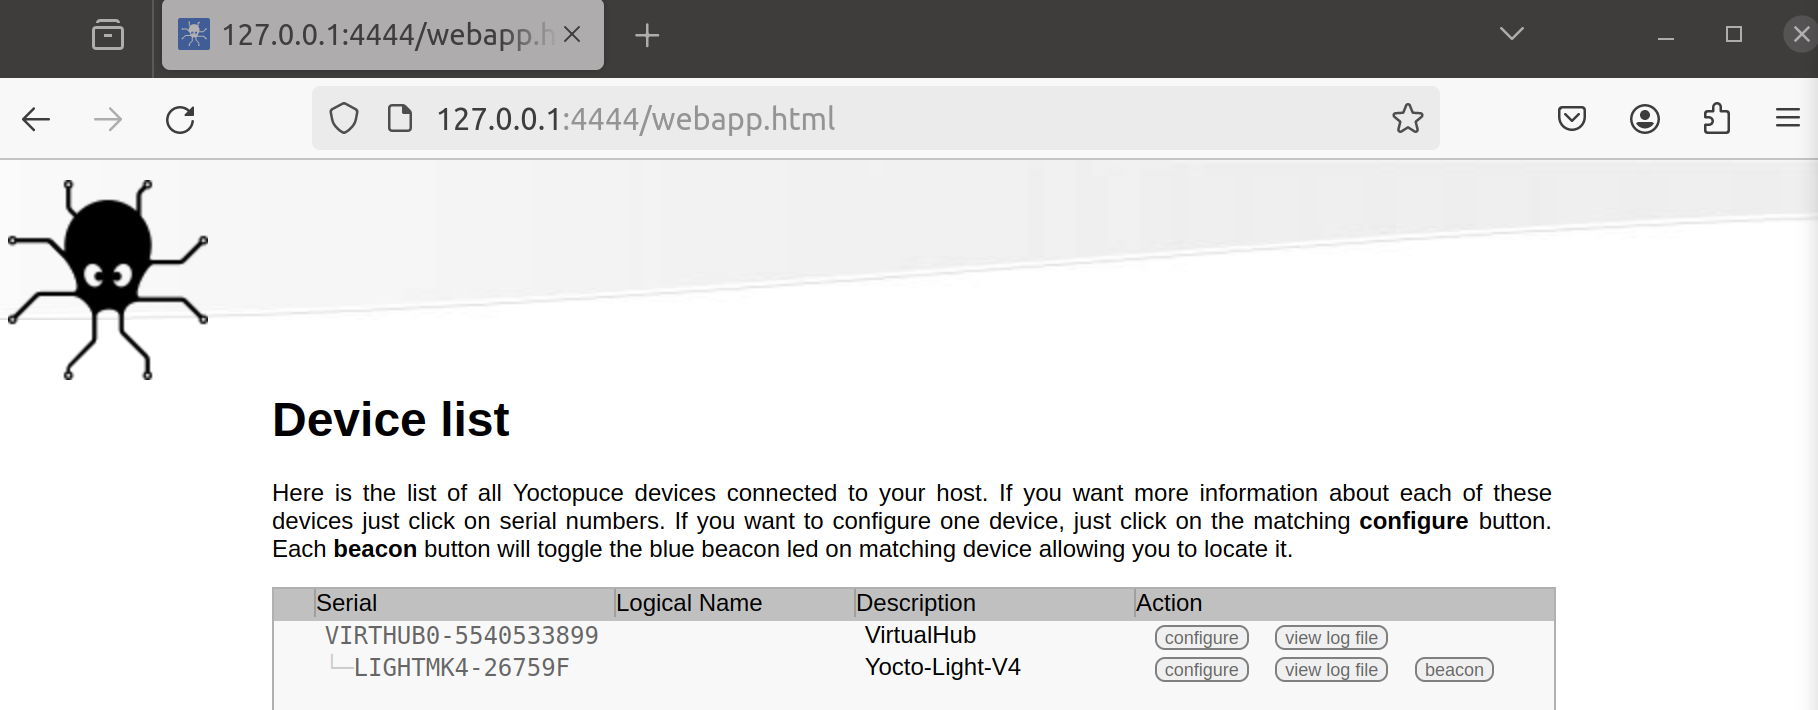Toggle the forward navigation arrow
1818x710 pixels.
coord(107,118)
